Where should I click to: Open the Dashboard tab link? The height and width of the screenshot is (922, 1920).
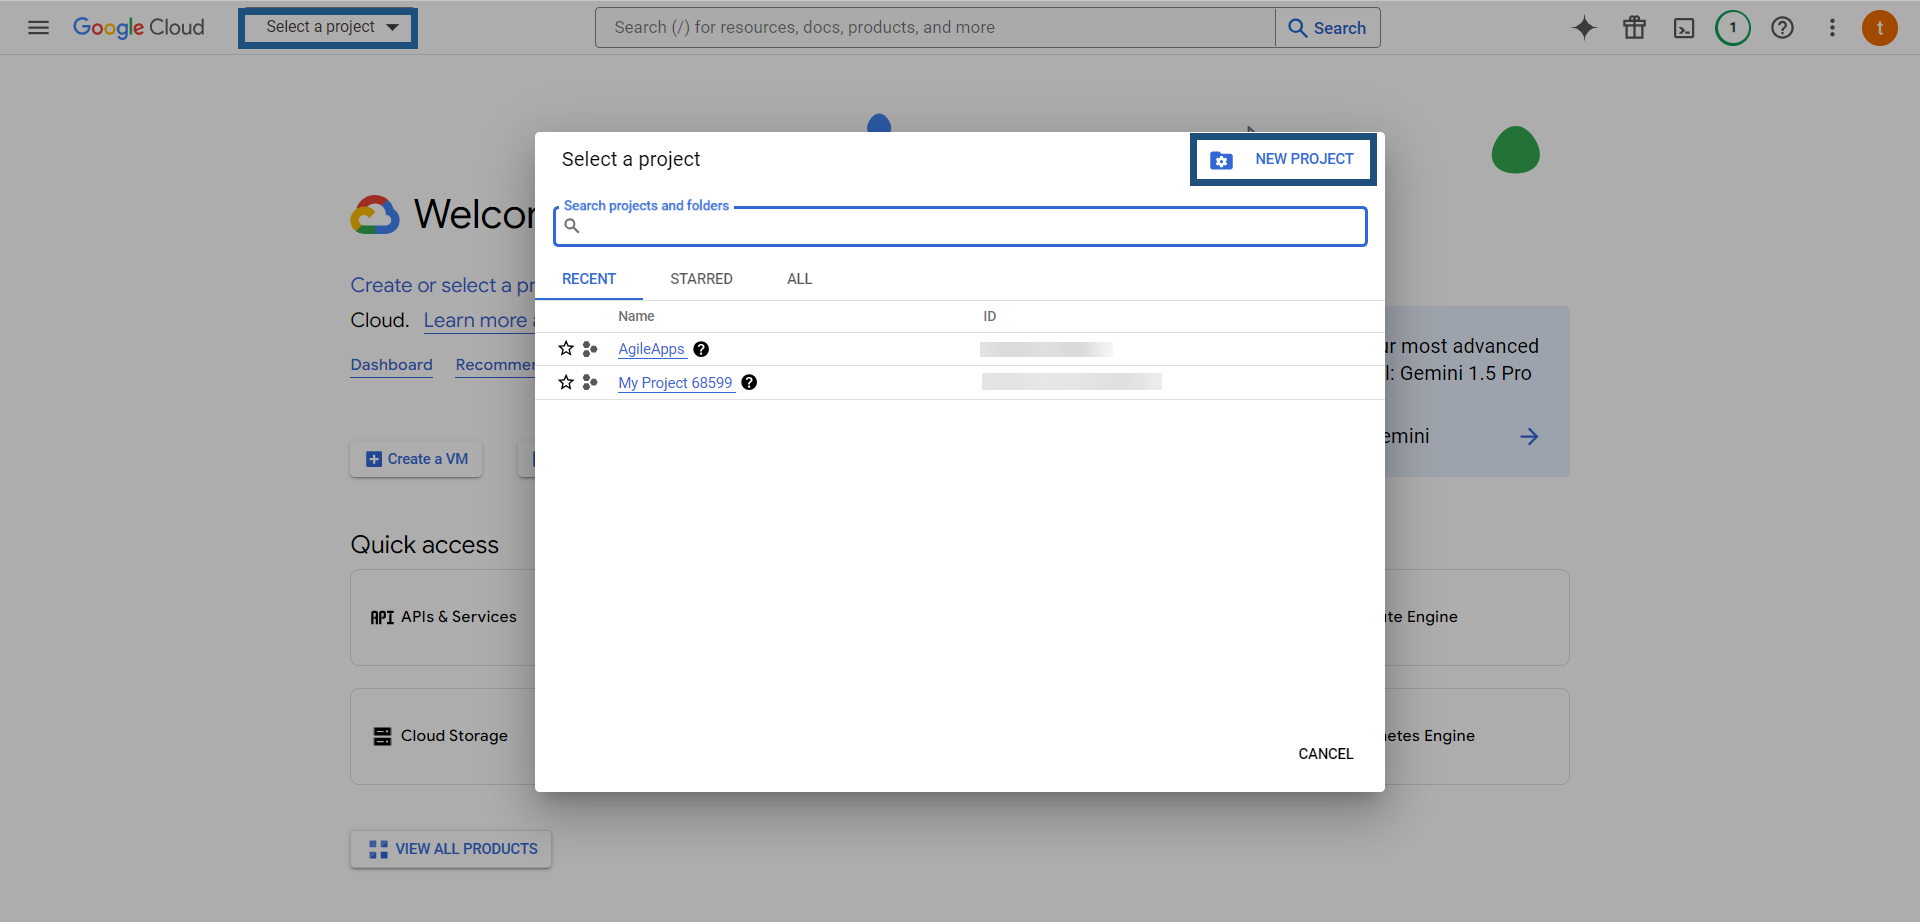(391, 365)
